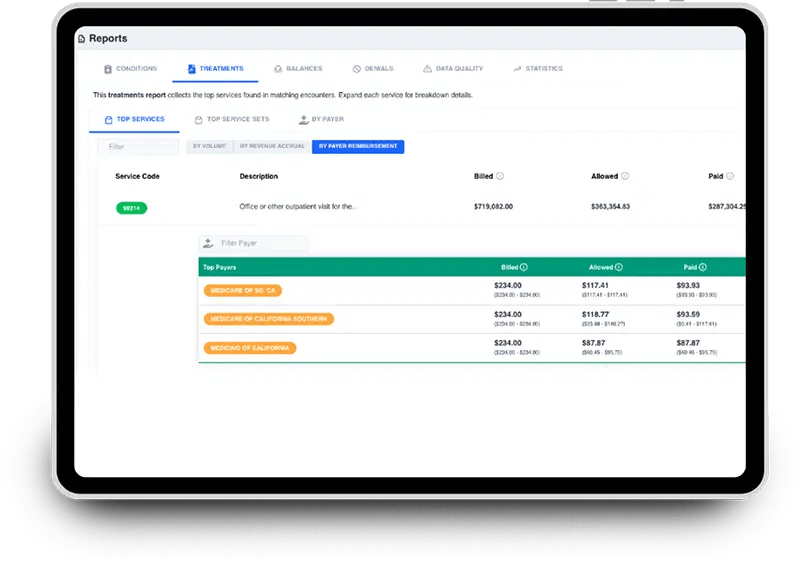800x564 pixels.
Task: Click the Denials tab icon
Action: coord(357,69)
